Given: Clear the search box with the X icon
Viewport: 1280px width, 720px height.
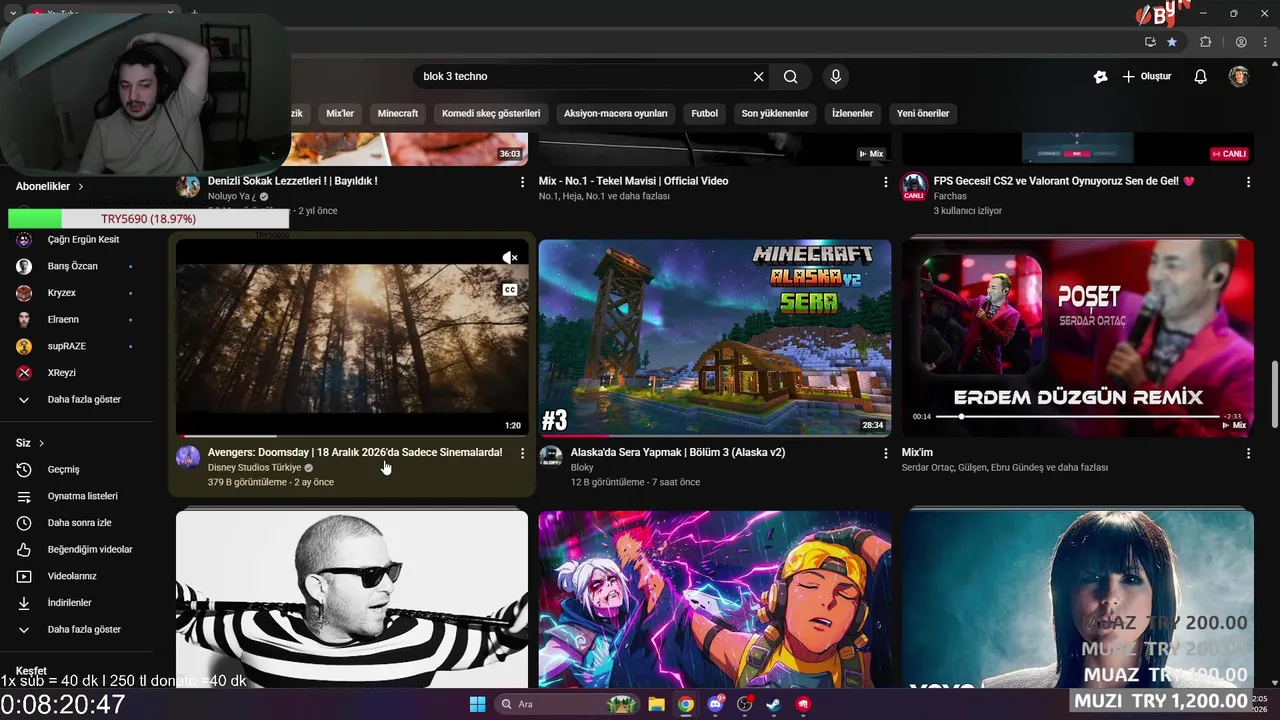Looking at the screenshot, I should pos(758,76).
